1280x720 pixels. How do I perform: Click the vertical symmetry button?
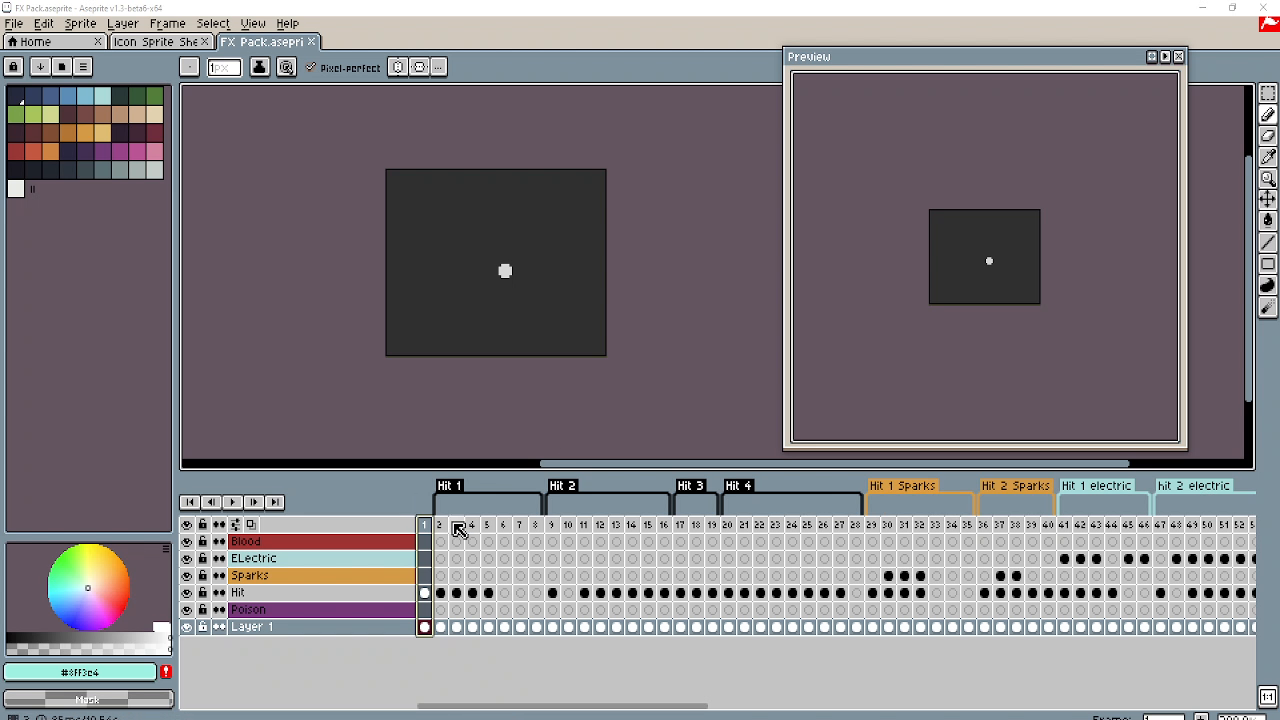pos(398,67)
